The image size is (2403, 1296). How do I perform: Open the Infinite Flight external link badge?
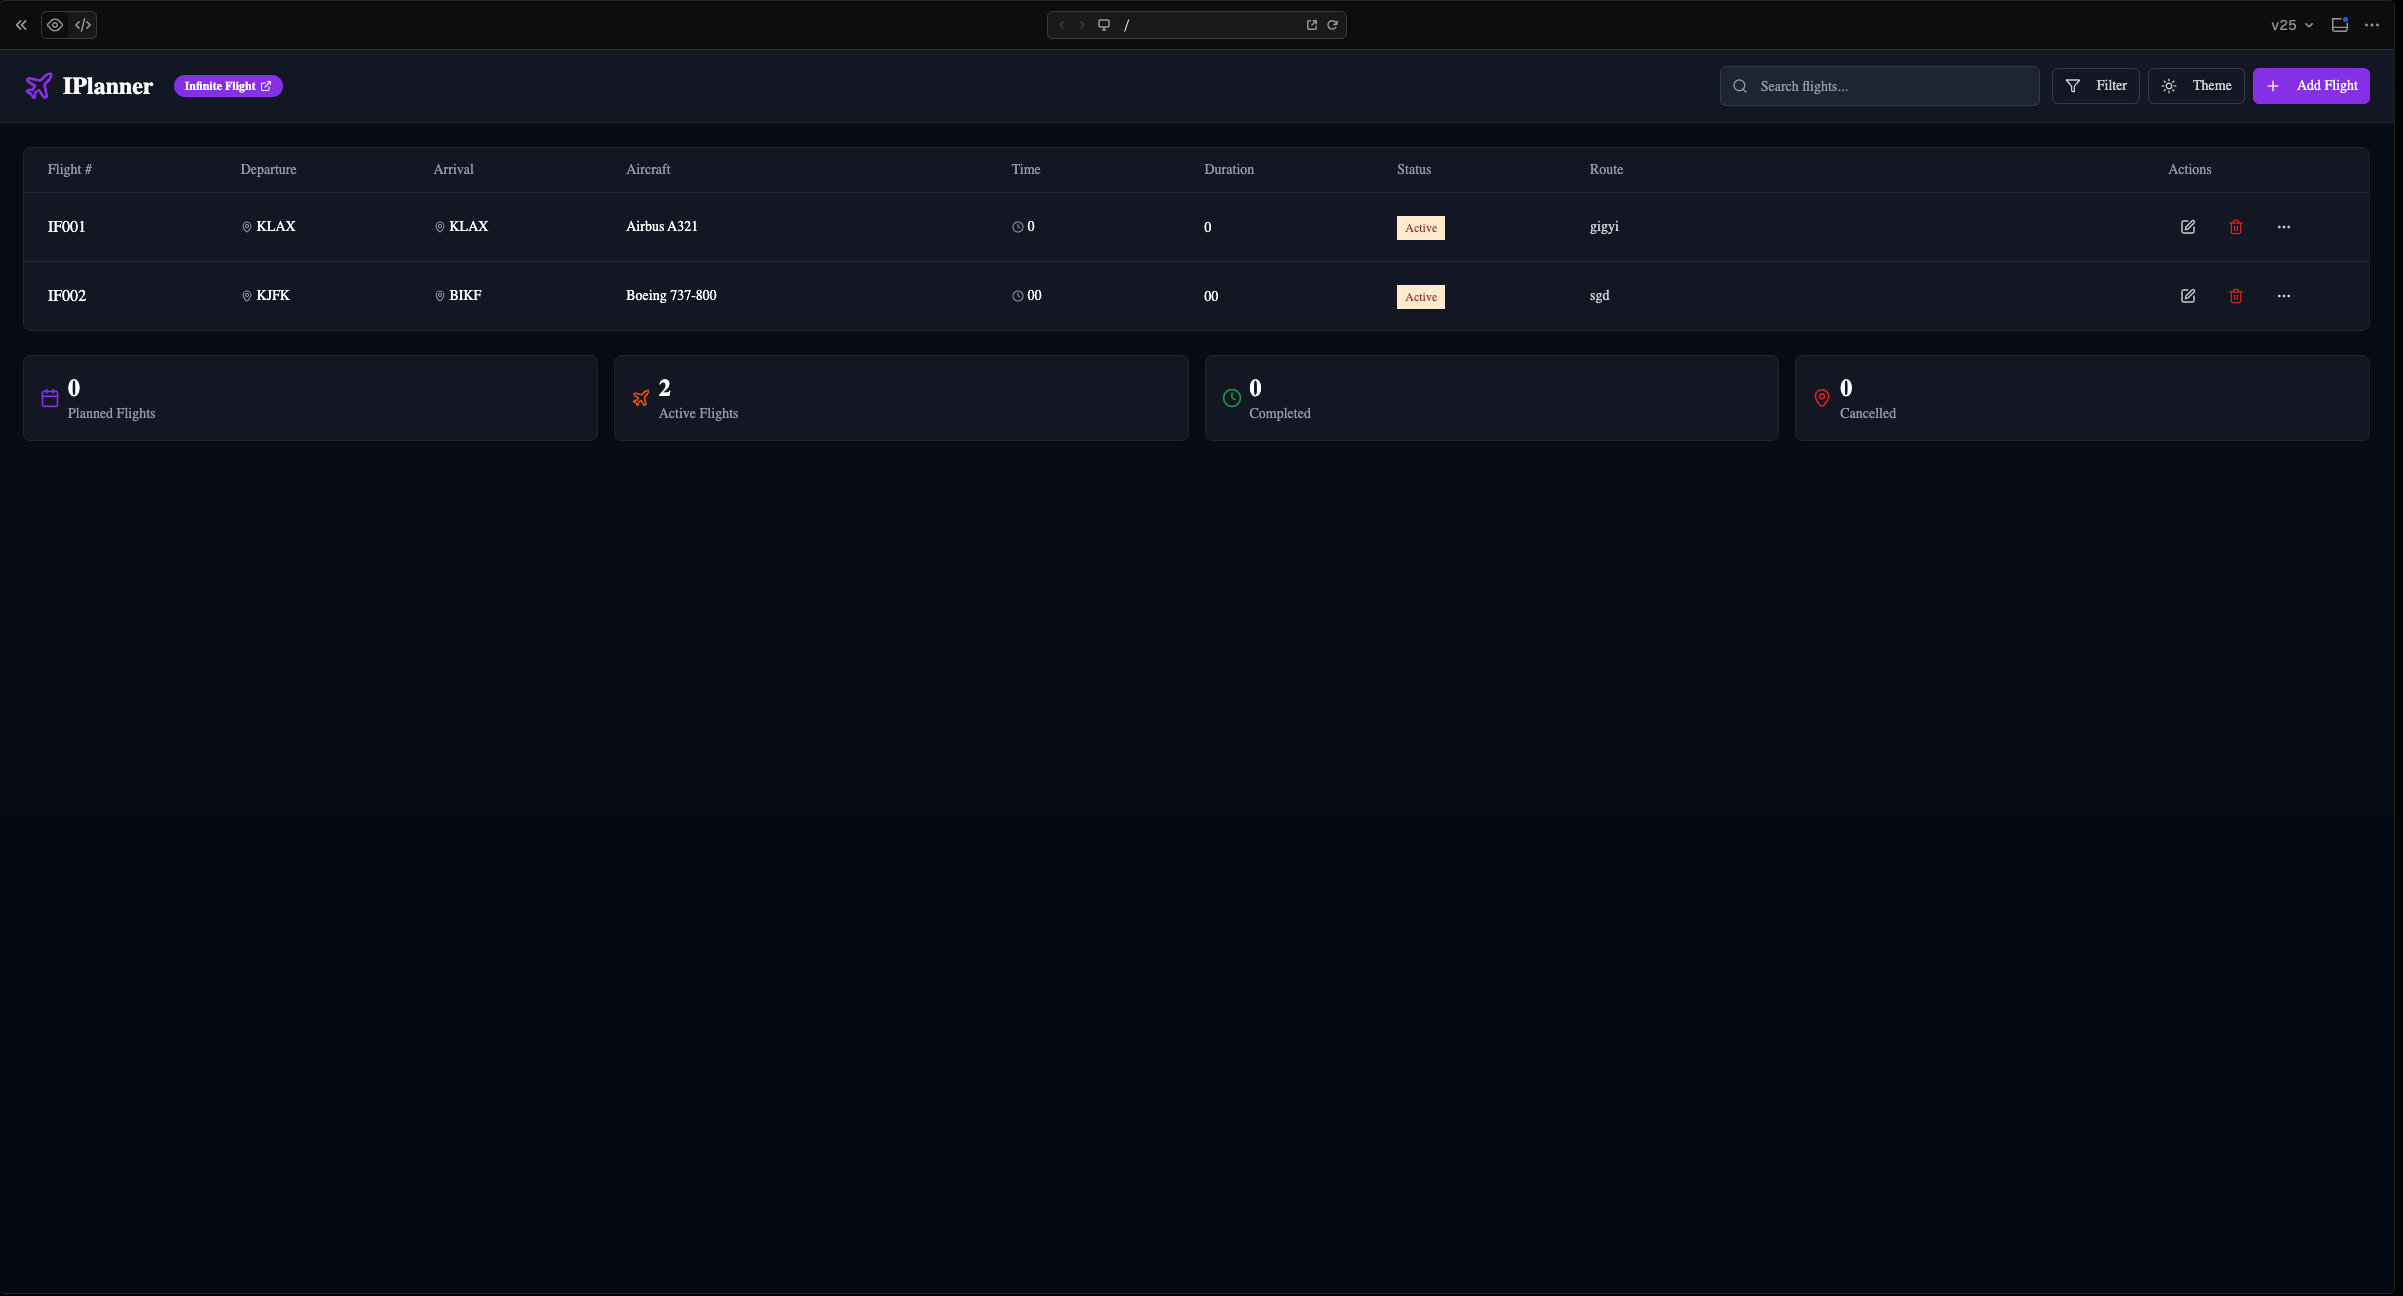click(x=228, y=86)
